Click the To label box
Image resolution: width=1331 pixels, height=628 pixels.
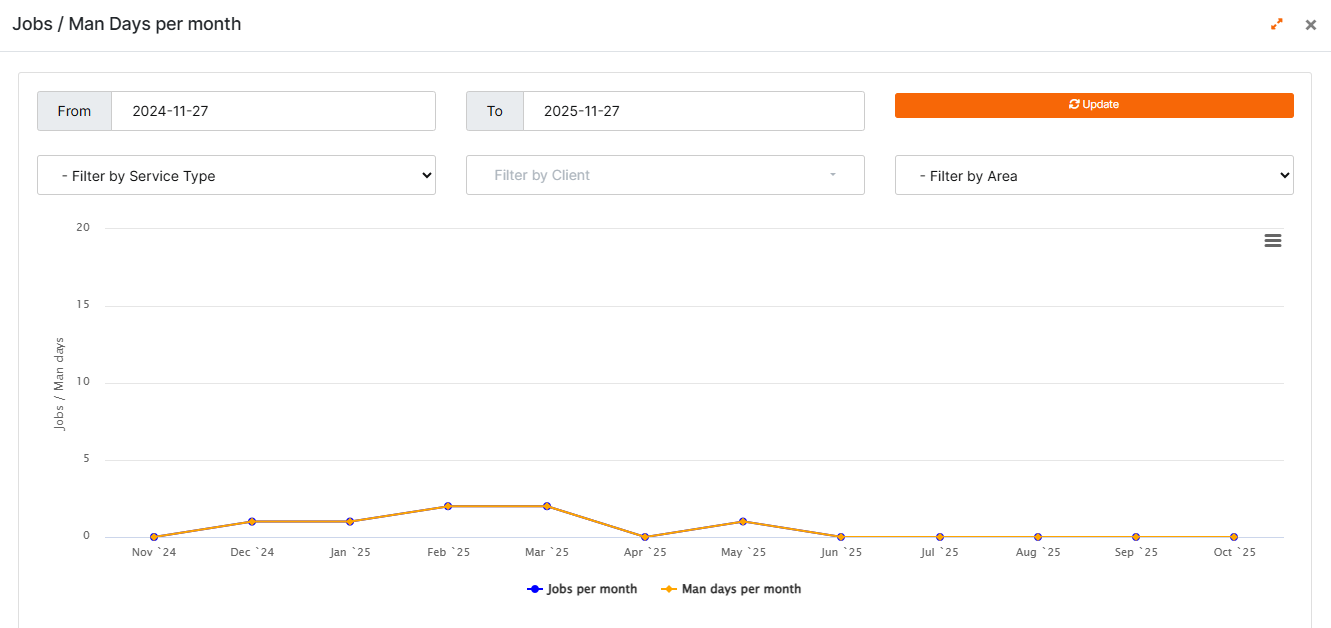494,111
